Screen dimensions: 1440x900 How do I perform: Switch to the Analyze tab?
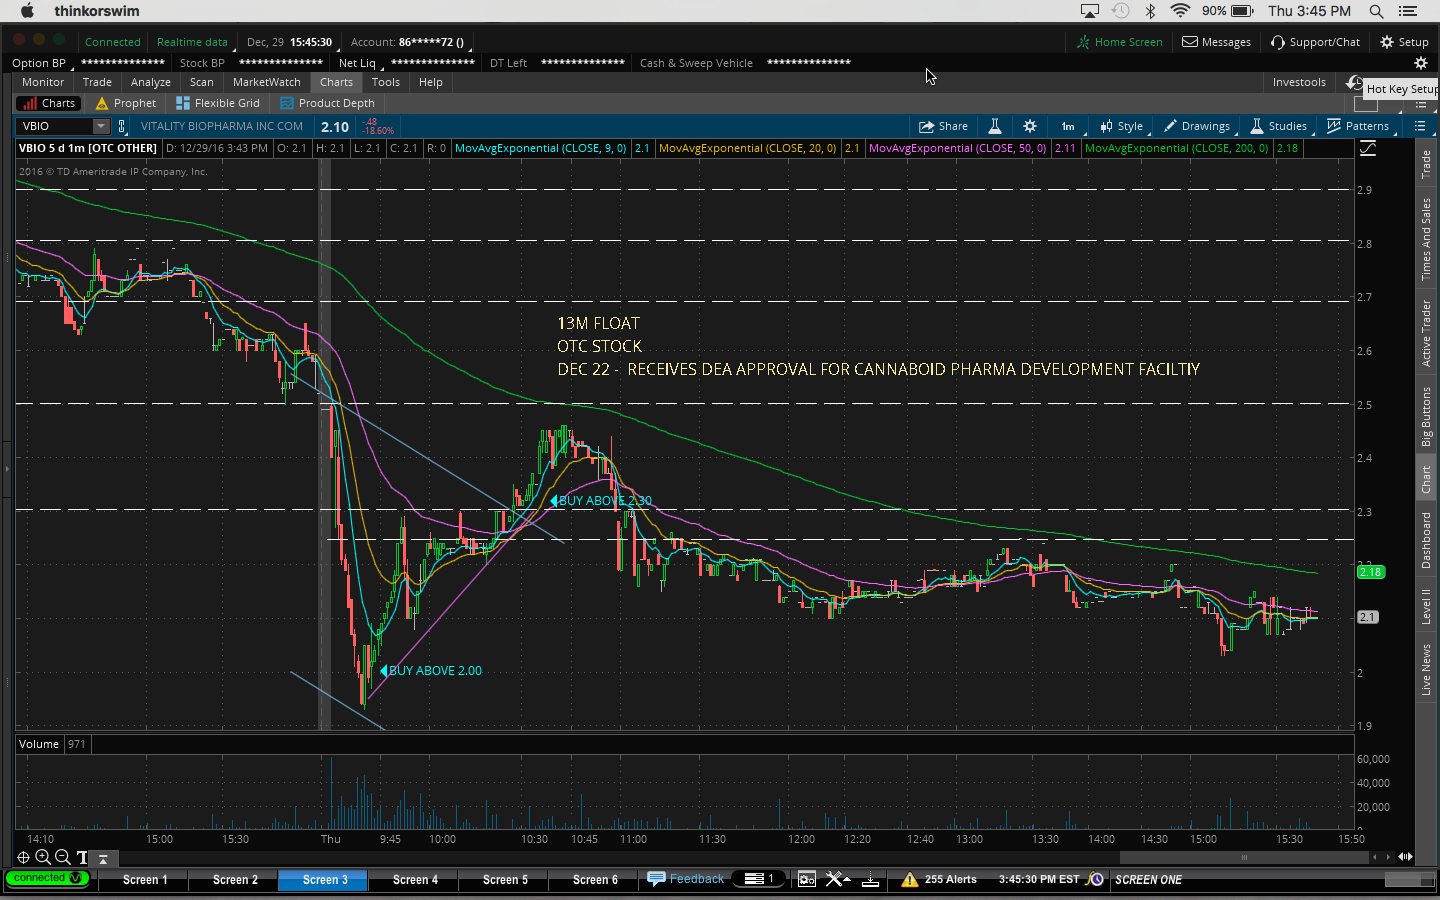[151, 82]
